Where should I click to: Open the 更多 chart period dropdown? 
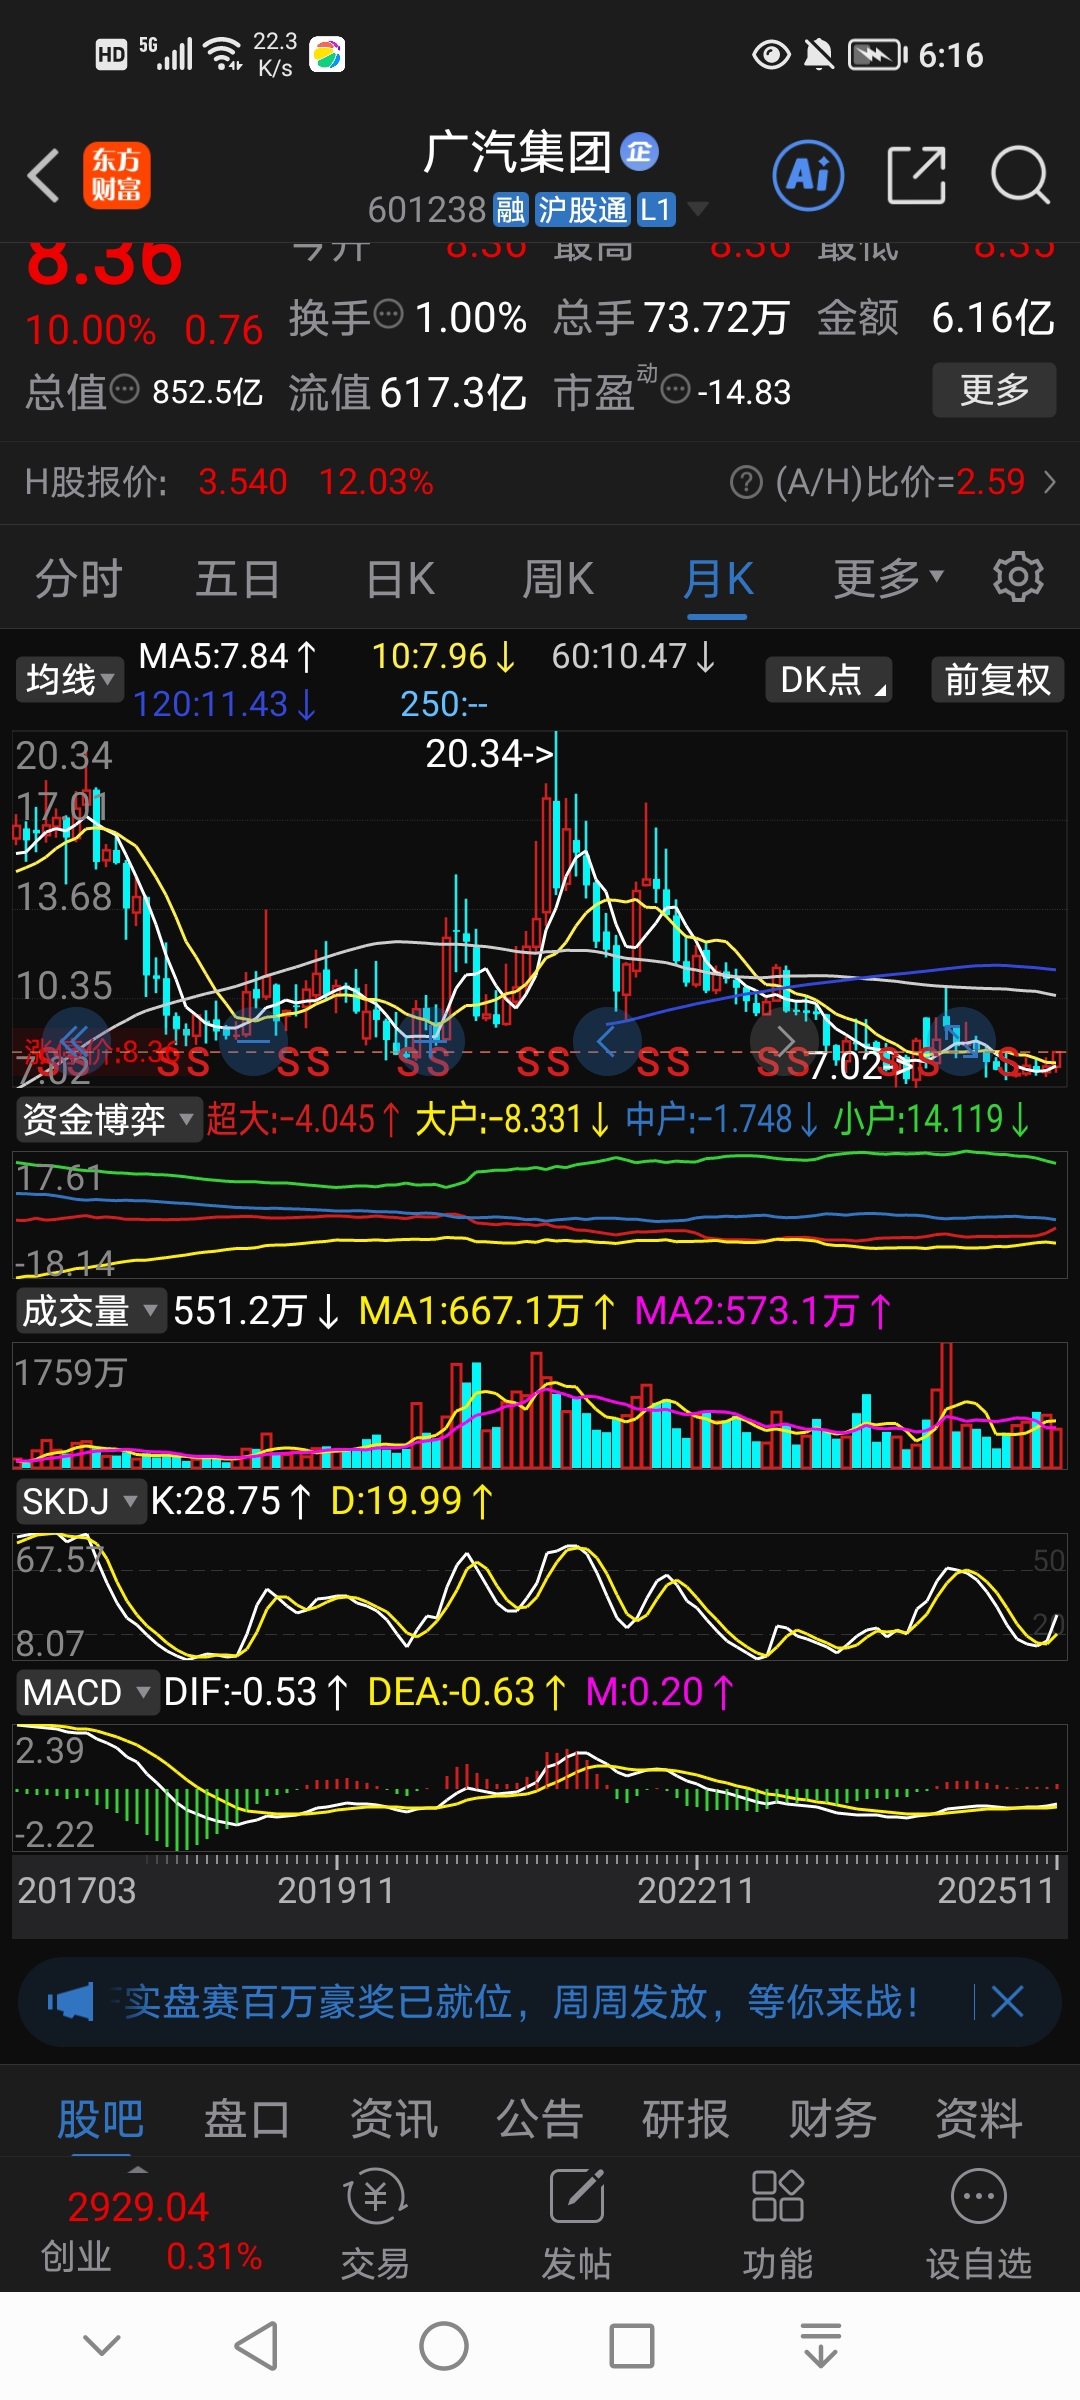[x=889, y=577]
